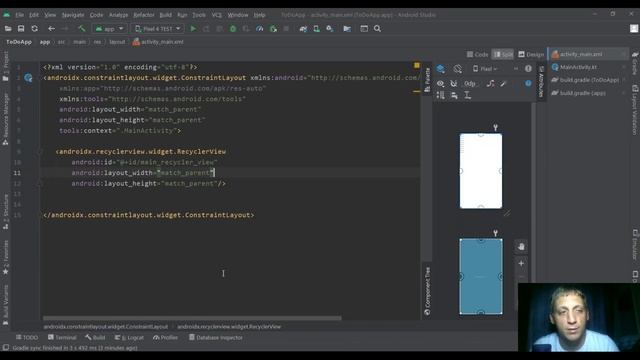
Task: Toggle the autoconnect magnet icon
Action: (453, 83)
